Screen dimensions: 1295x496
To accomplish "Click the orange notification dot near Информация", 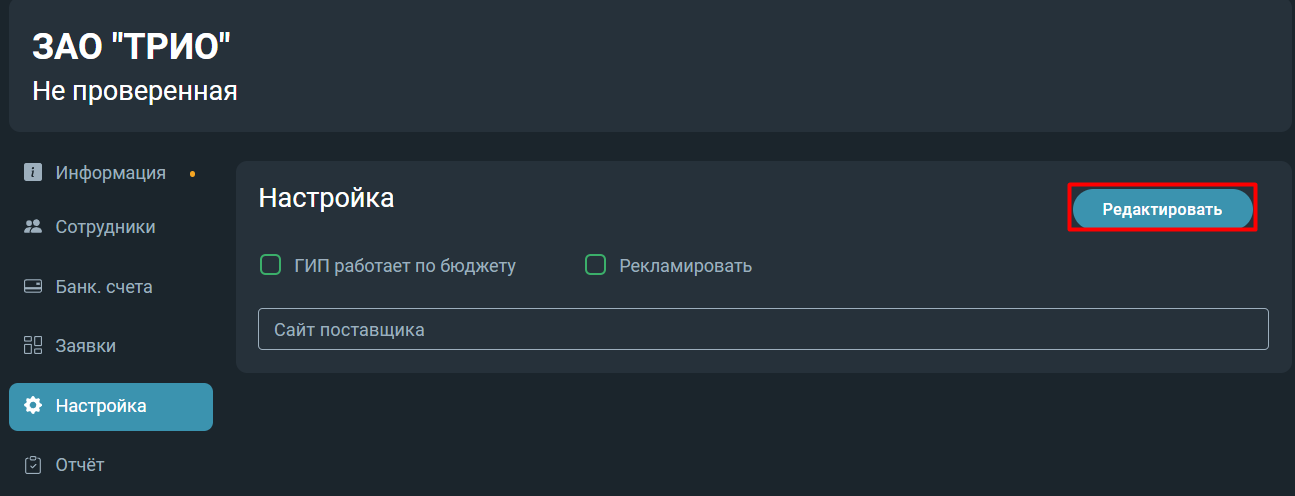I will click(x=193, y=174).
